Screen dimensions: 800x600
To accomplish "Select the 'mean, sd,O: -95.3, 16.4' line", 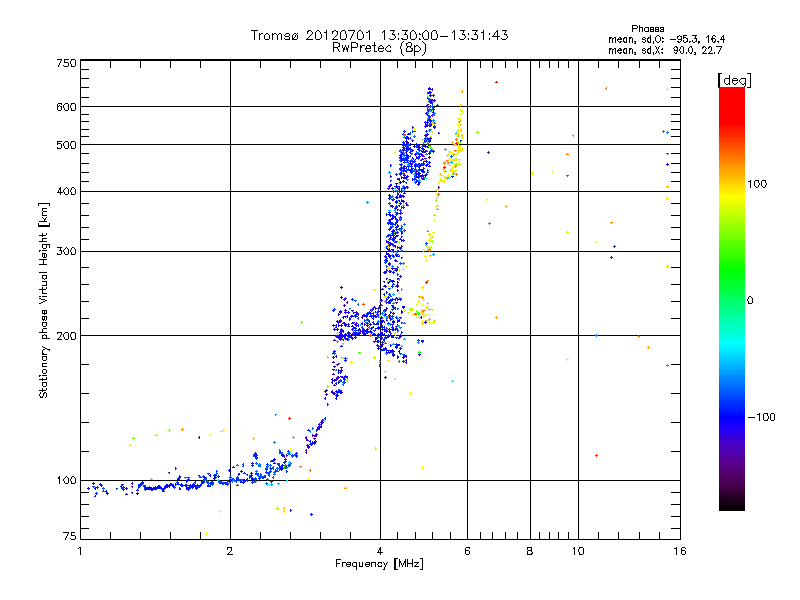I will tap(666, 39).
